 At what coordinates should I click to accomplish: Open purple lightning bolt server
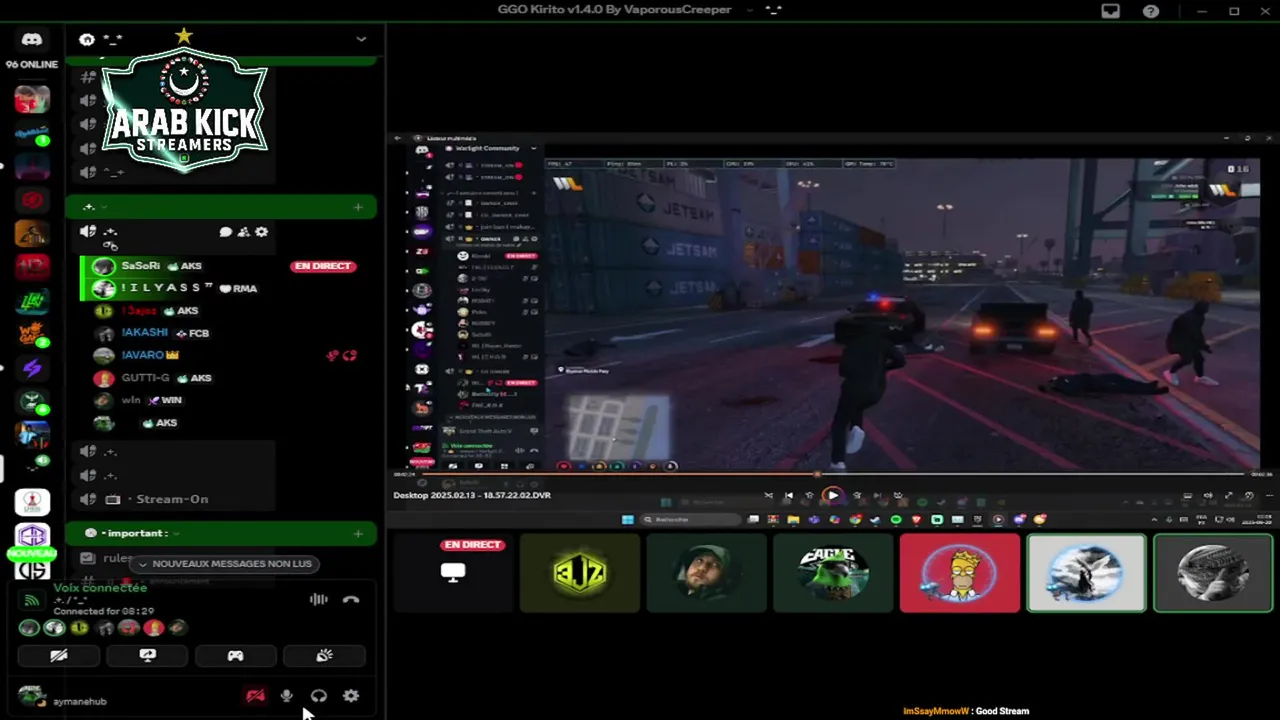click(x=32, y=369)
